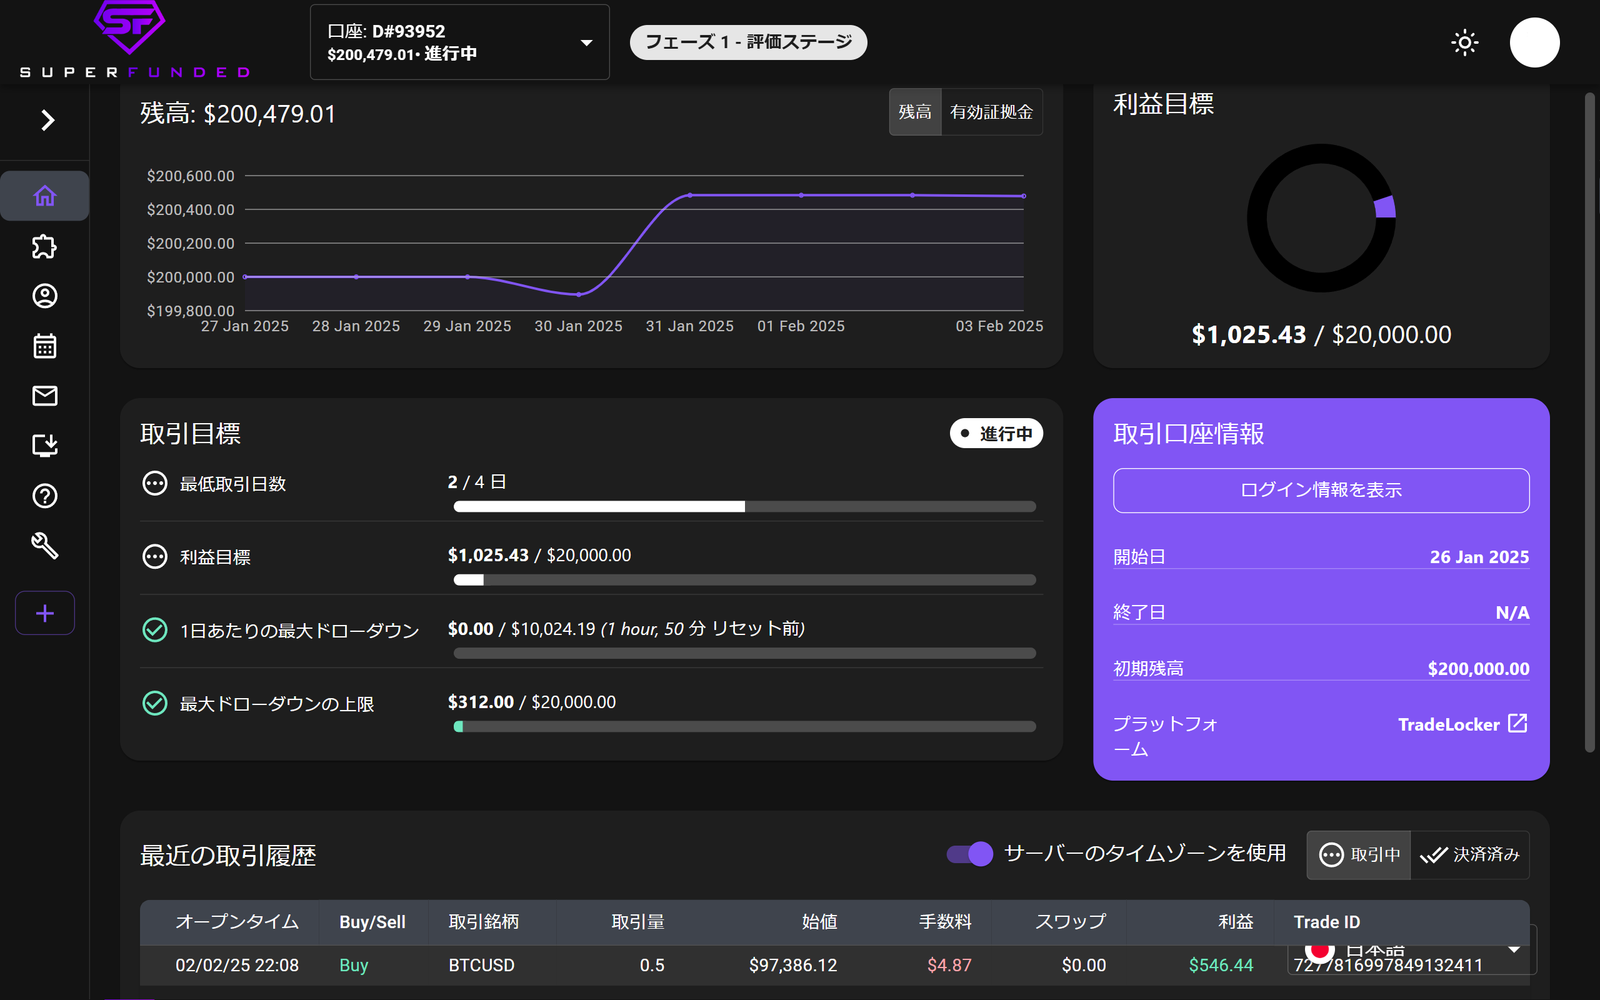Click the $4.87 commission cell
This screenshot has height=1000, width=1600.
tap(949, 965)
